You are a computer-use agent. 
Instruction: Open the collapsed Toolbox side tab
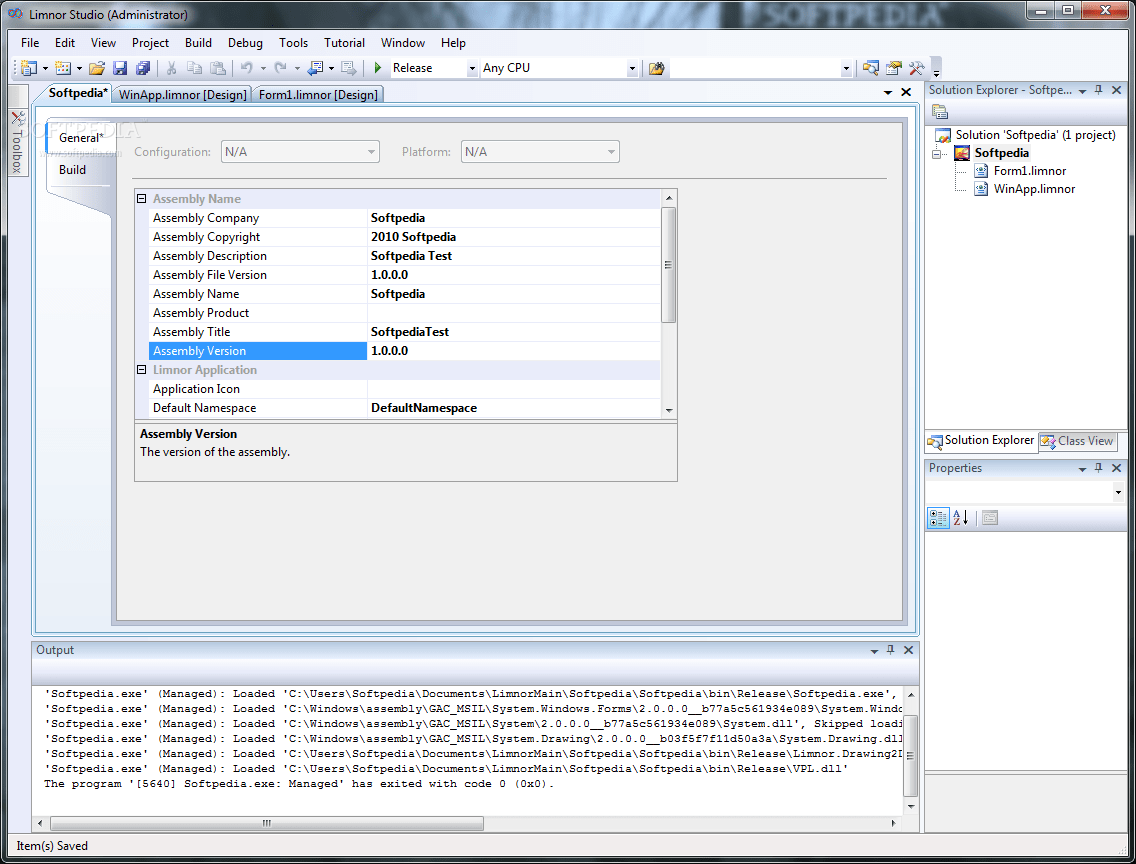point(17,143)
